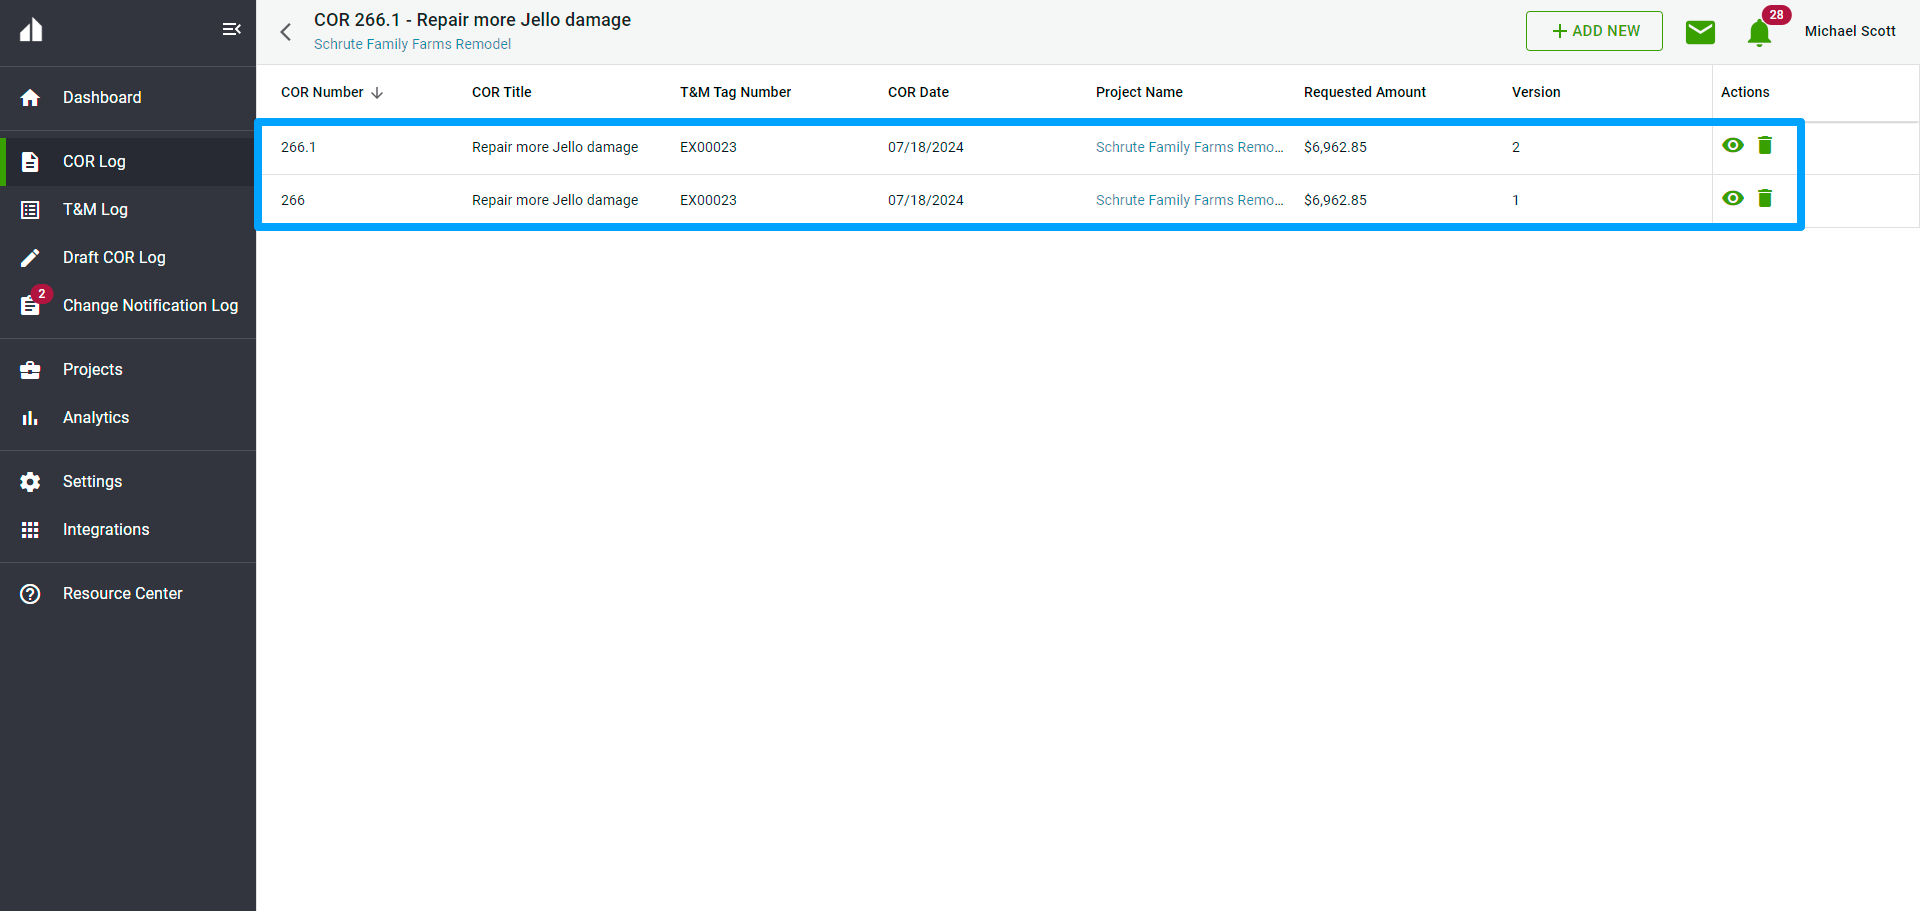Click the ADD NEW button
1920x911 pixels.
pos(1594,31)
